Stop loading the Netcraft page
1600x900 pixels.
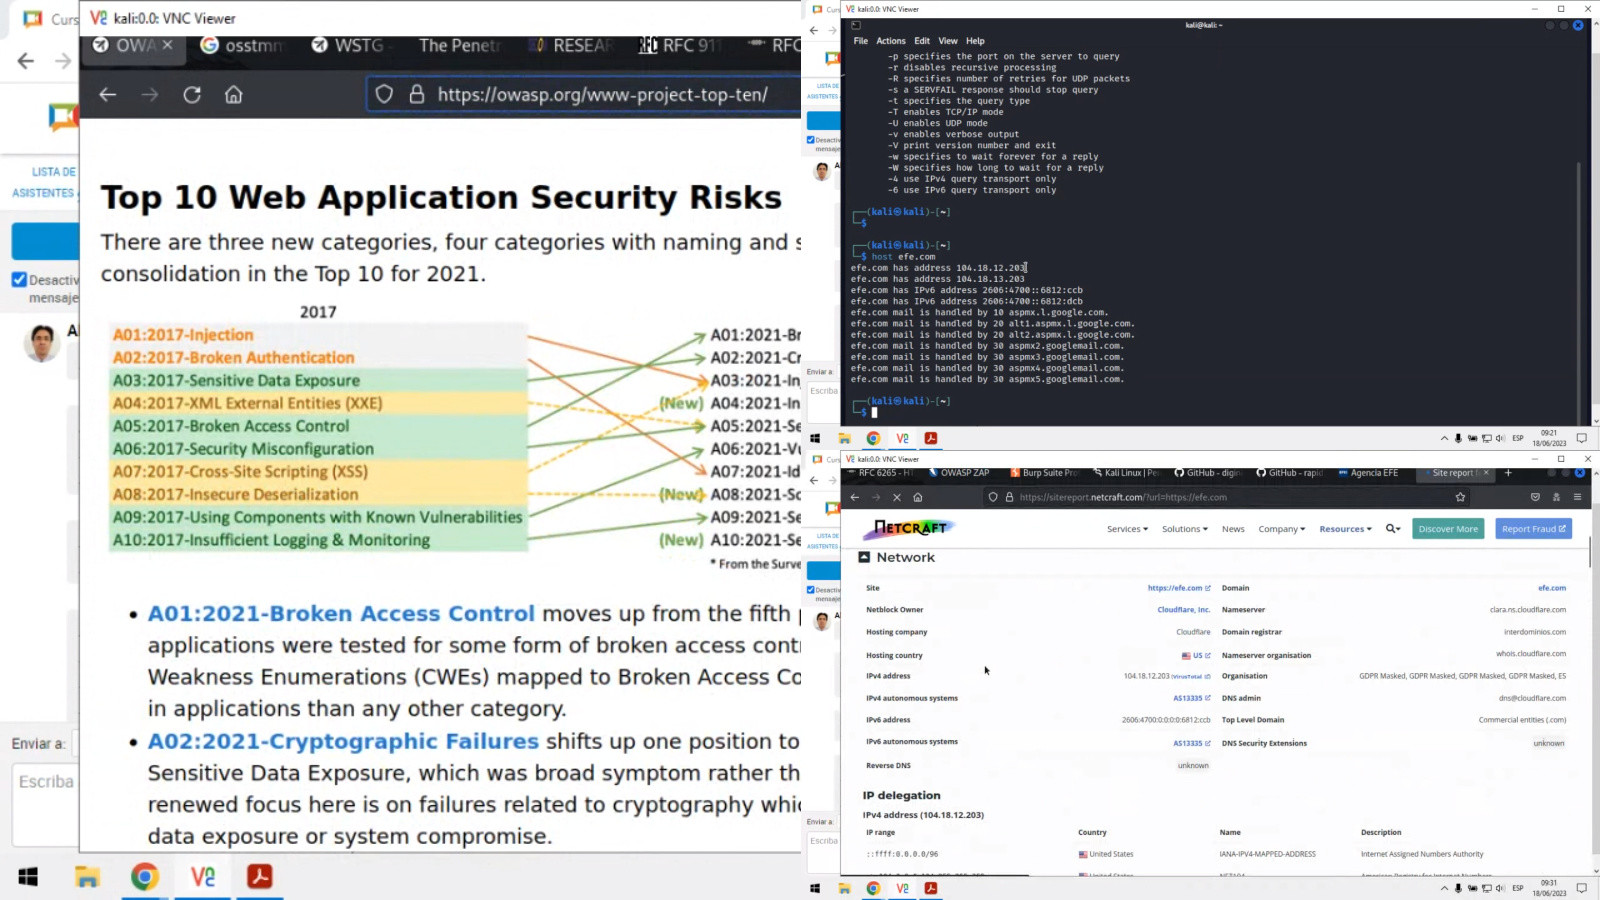click(897, 497)
